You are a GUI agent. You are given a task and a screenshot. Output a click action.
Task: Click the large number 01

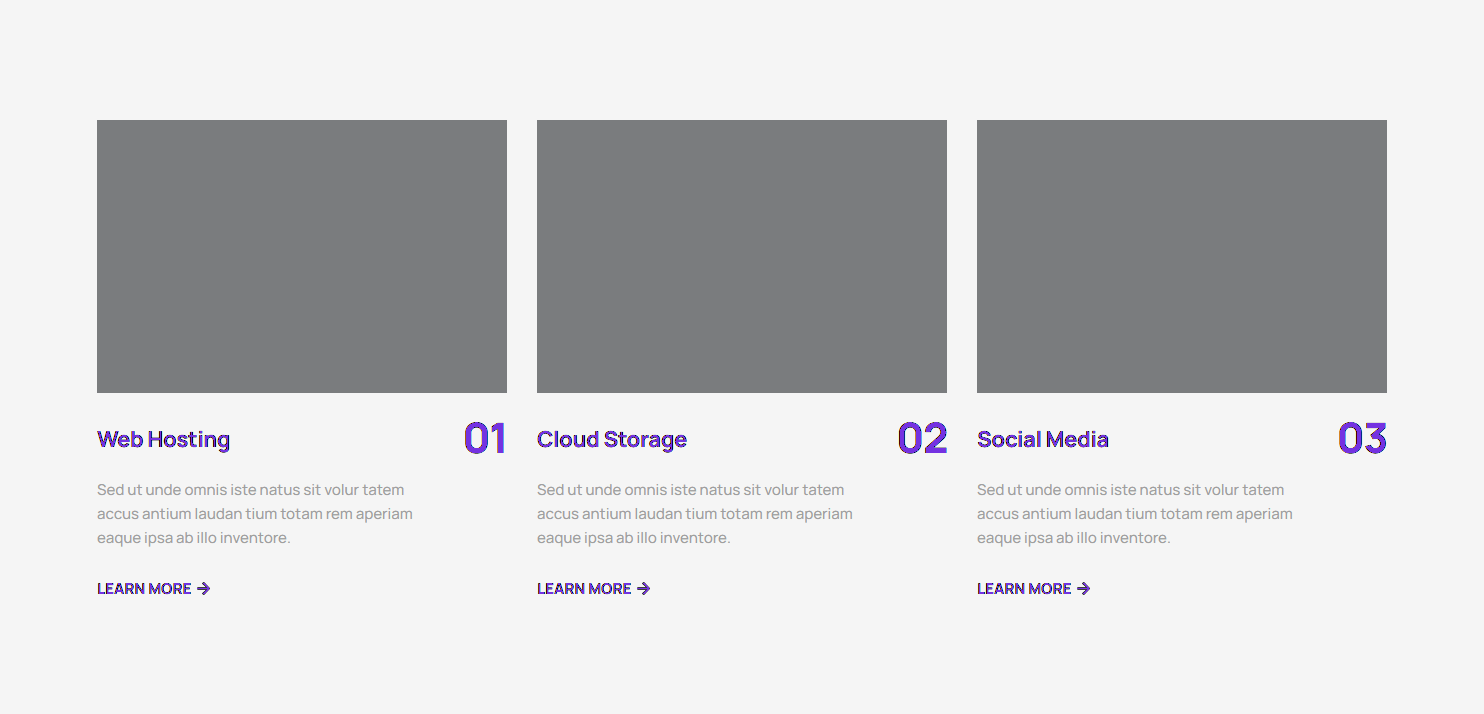pos(485,439)
